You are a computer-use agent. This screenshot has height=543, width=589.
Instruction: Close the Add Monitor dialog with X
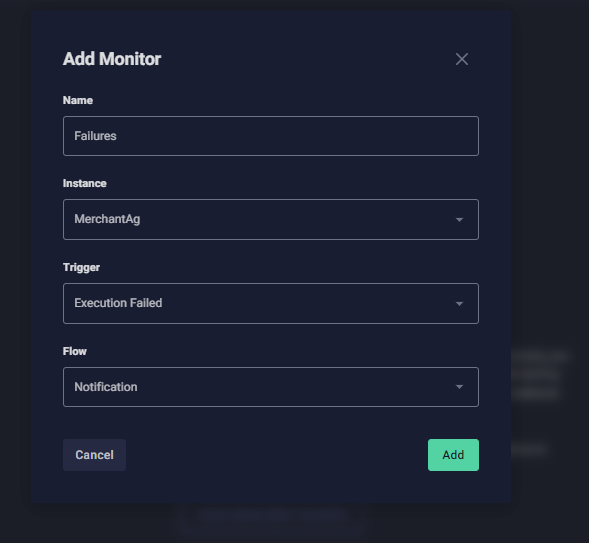click(x=462, y=59)
